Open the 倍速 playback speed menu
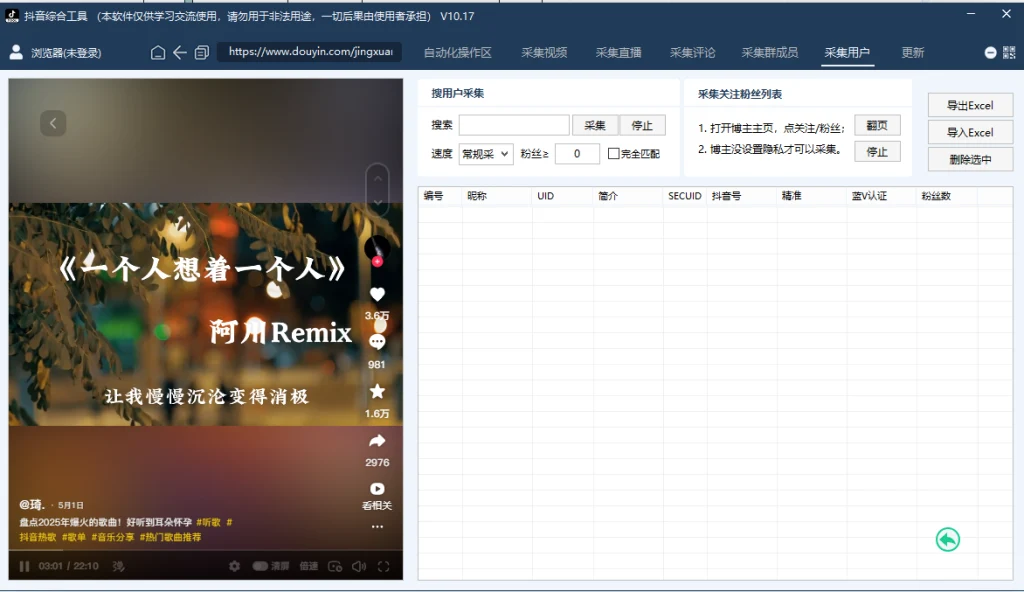This screenshot has height=592, width=1024. point(309,566)
